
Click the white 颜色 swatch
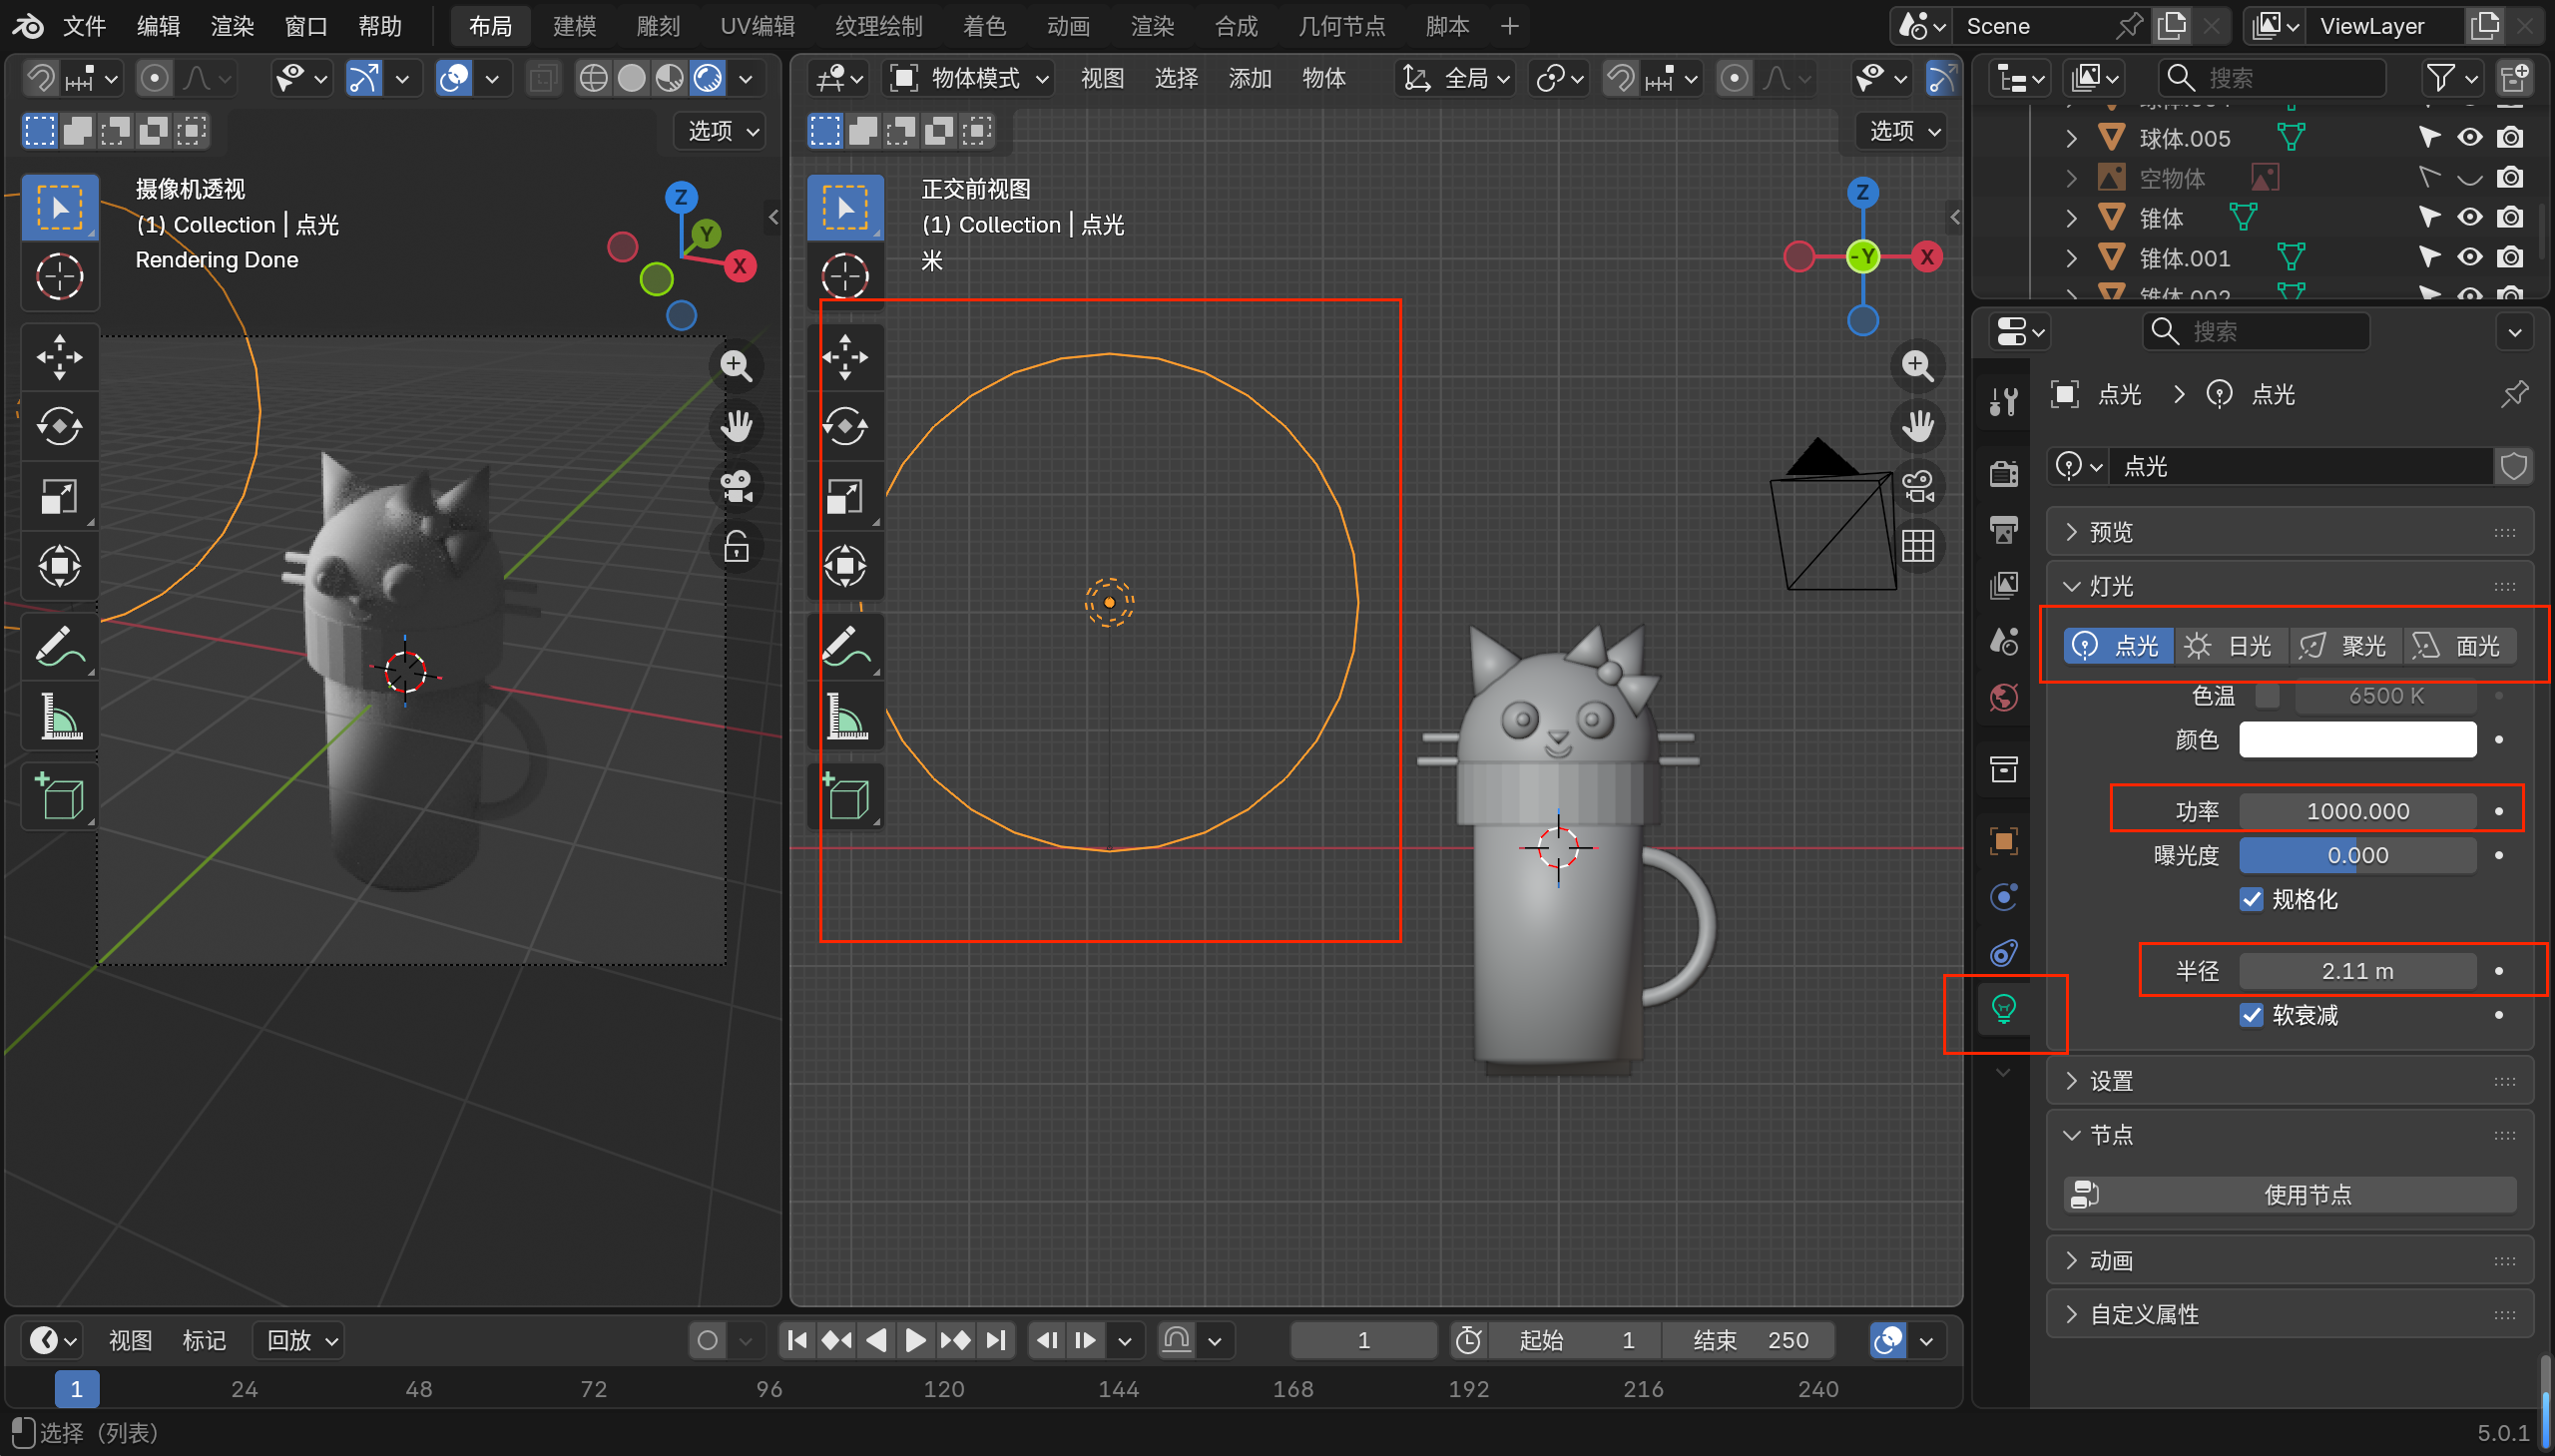[x=2357, y=740]
